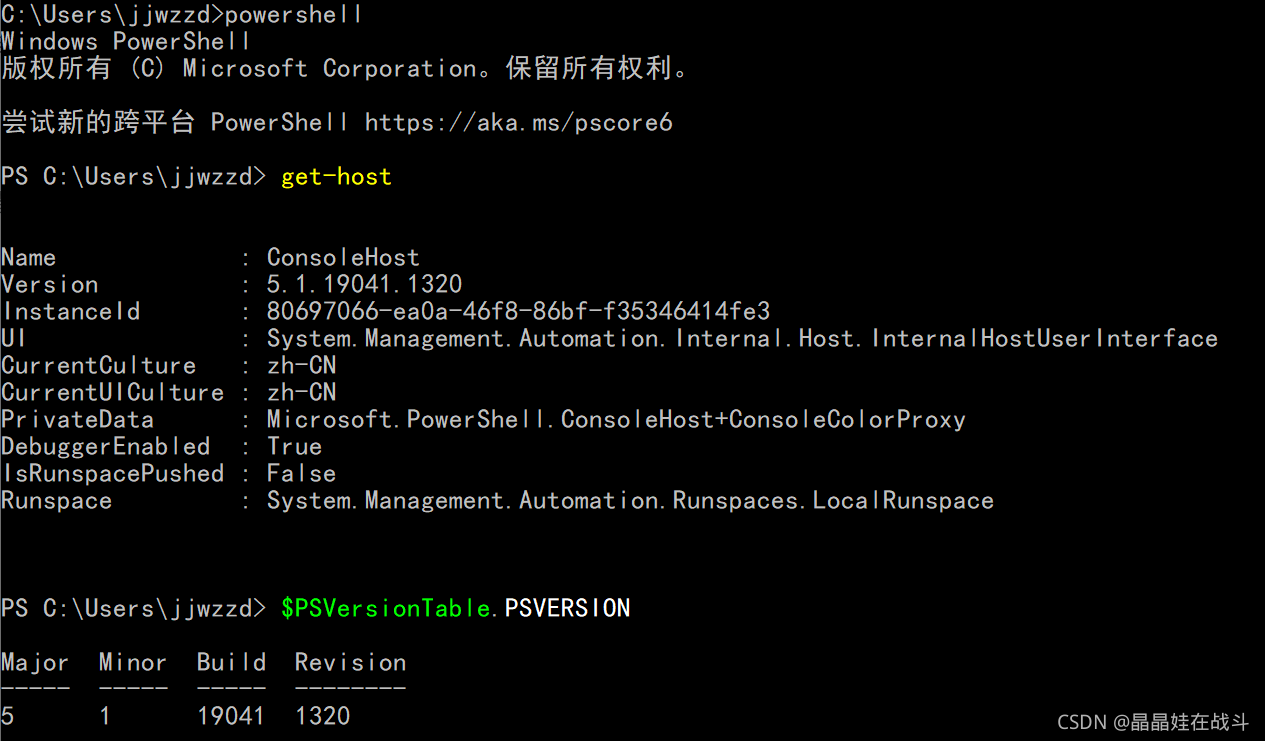Click the CurrentCulture zh-CN value
Image resolution: width=1265 pixels, height=741 pixels.
click(x=301, y=366)
